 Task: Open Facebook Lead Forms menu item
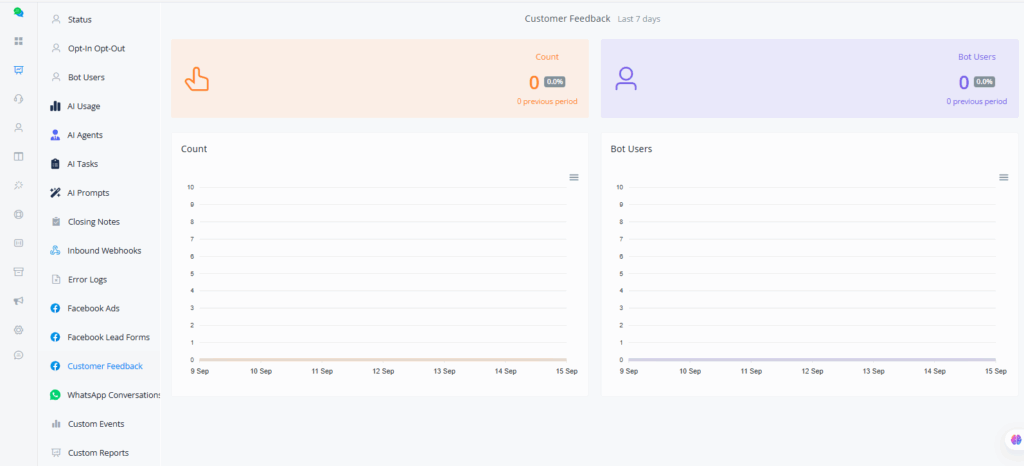(108, 337)
